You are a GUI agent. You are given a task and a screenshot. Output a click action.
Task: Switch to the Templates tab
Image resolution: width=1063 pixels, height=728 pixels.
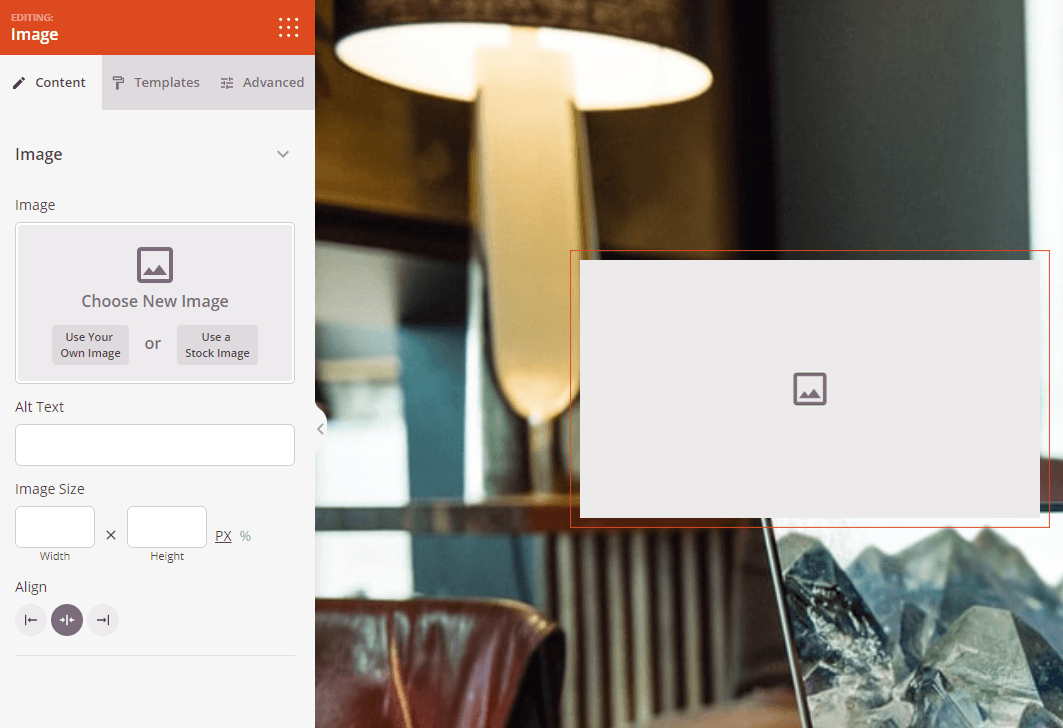[156, 83]
